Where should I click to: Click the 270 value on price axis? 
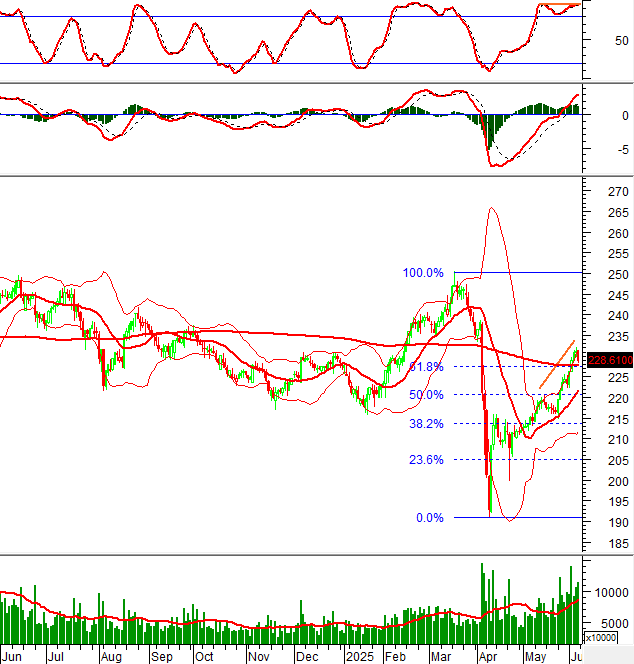pyautogui.click(x=619, y=191)
